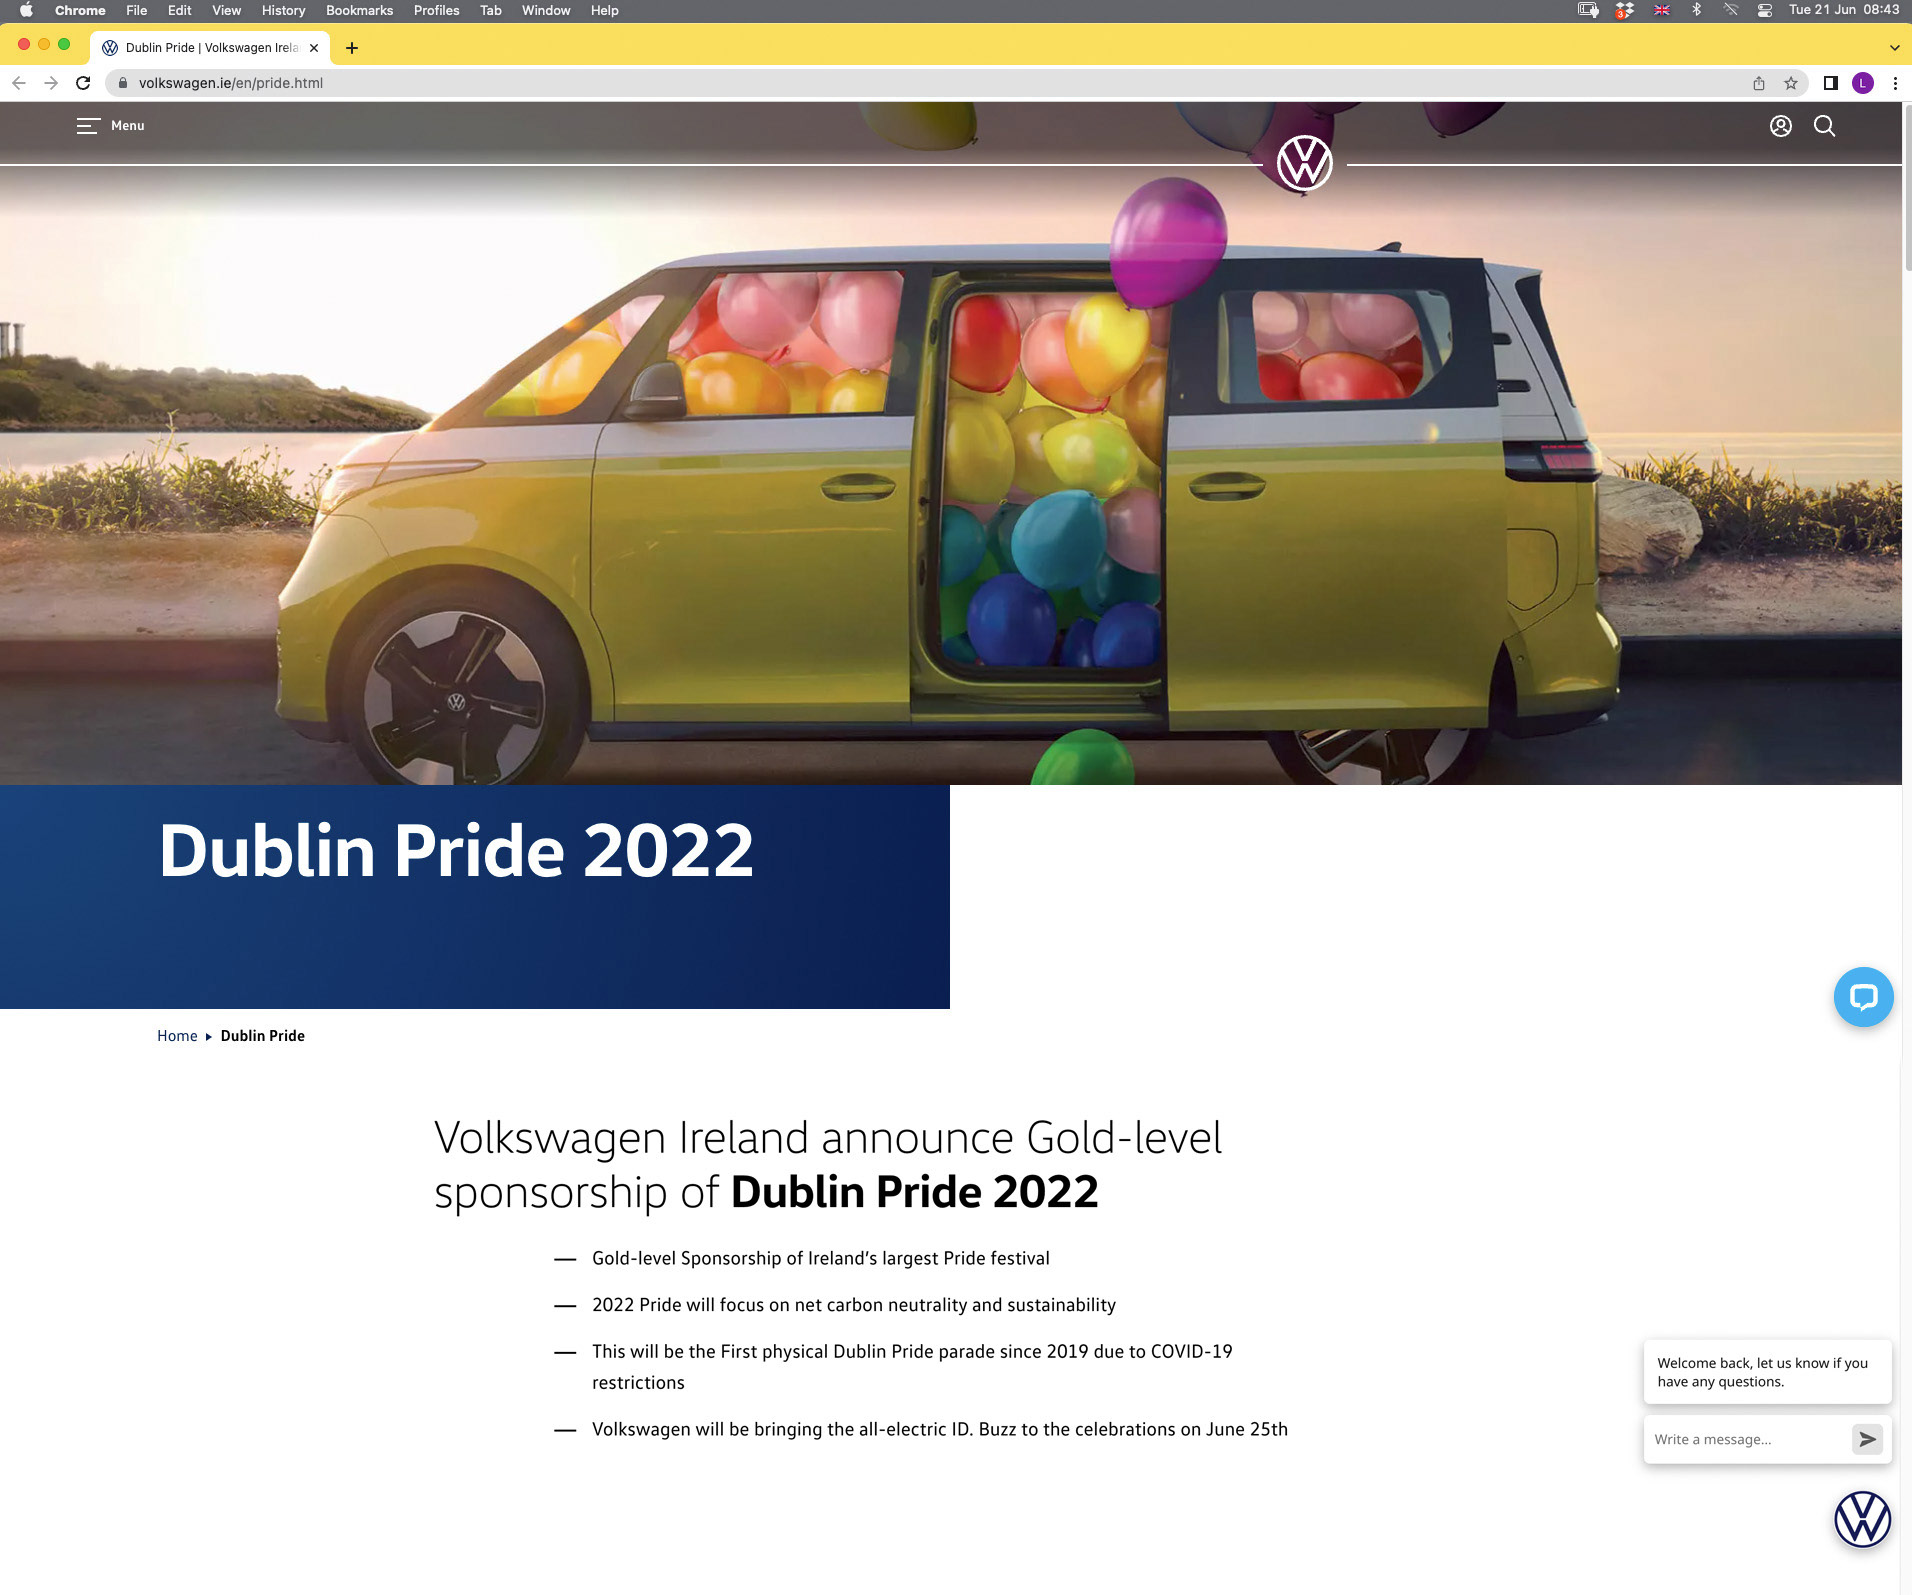1912x1595 pixels.
Task: Open Bluetooth status icon
Action: (1697, 10)
